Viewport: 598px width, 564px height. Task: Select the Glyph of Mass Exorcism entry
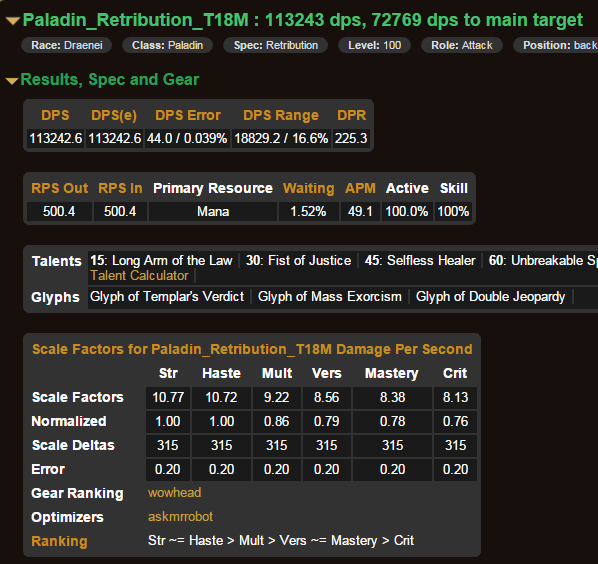point(330,297)
